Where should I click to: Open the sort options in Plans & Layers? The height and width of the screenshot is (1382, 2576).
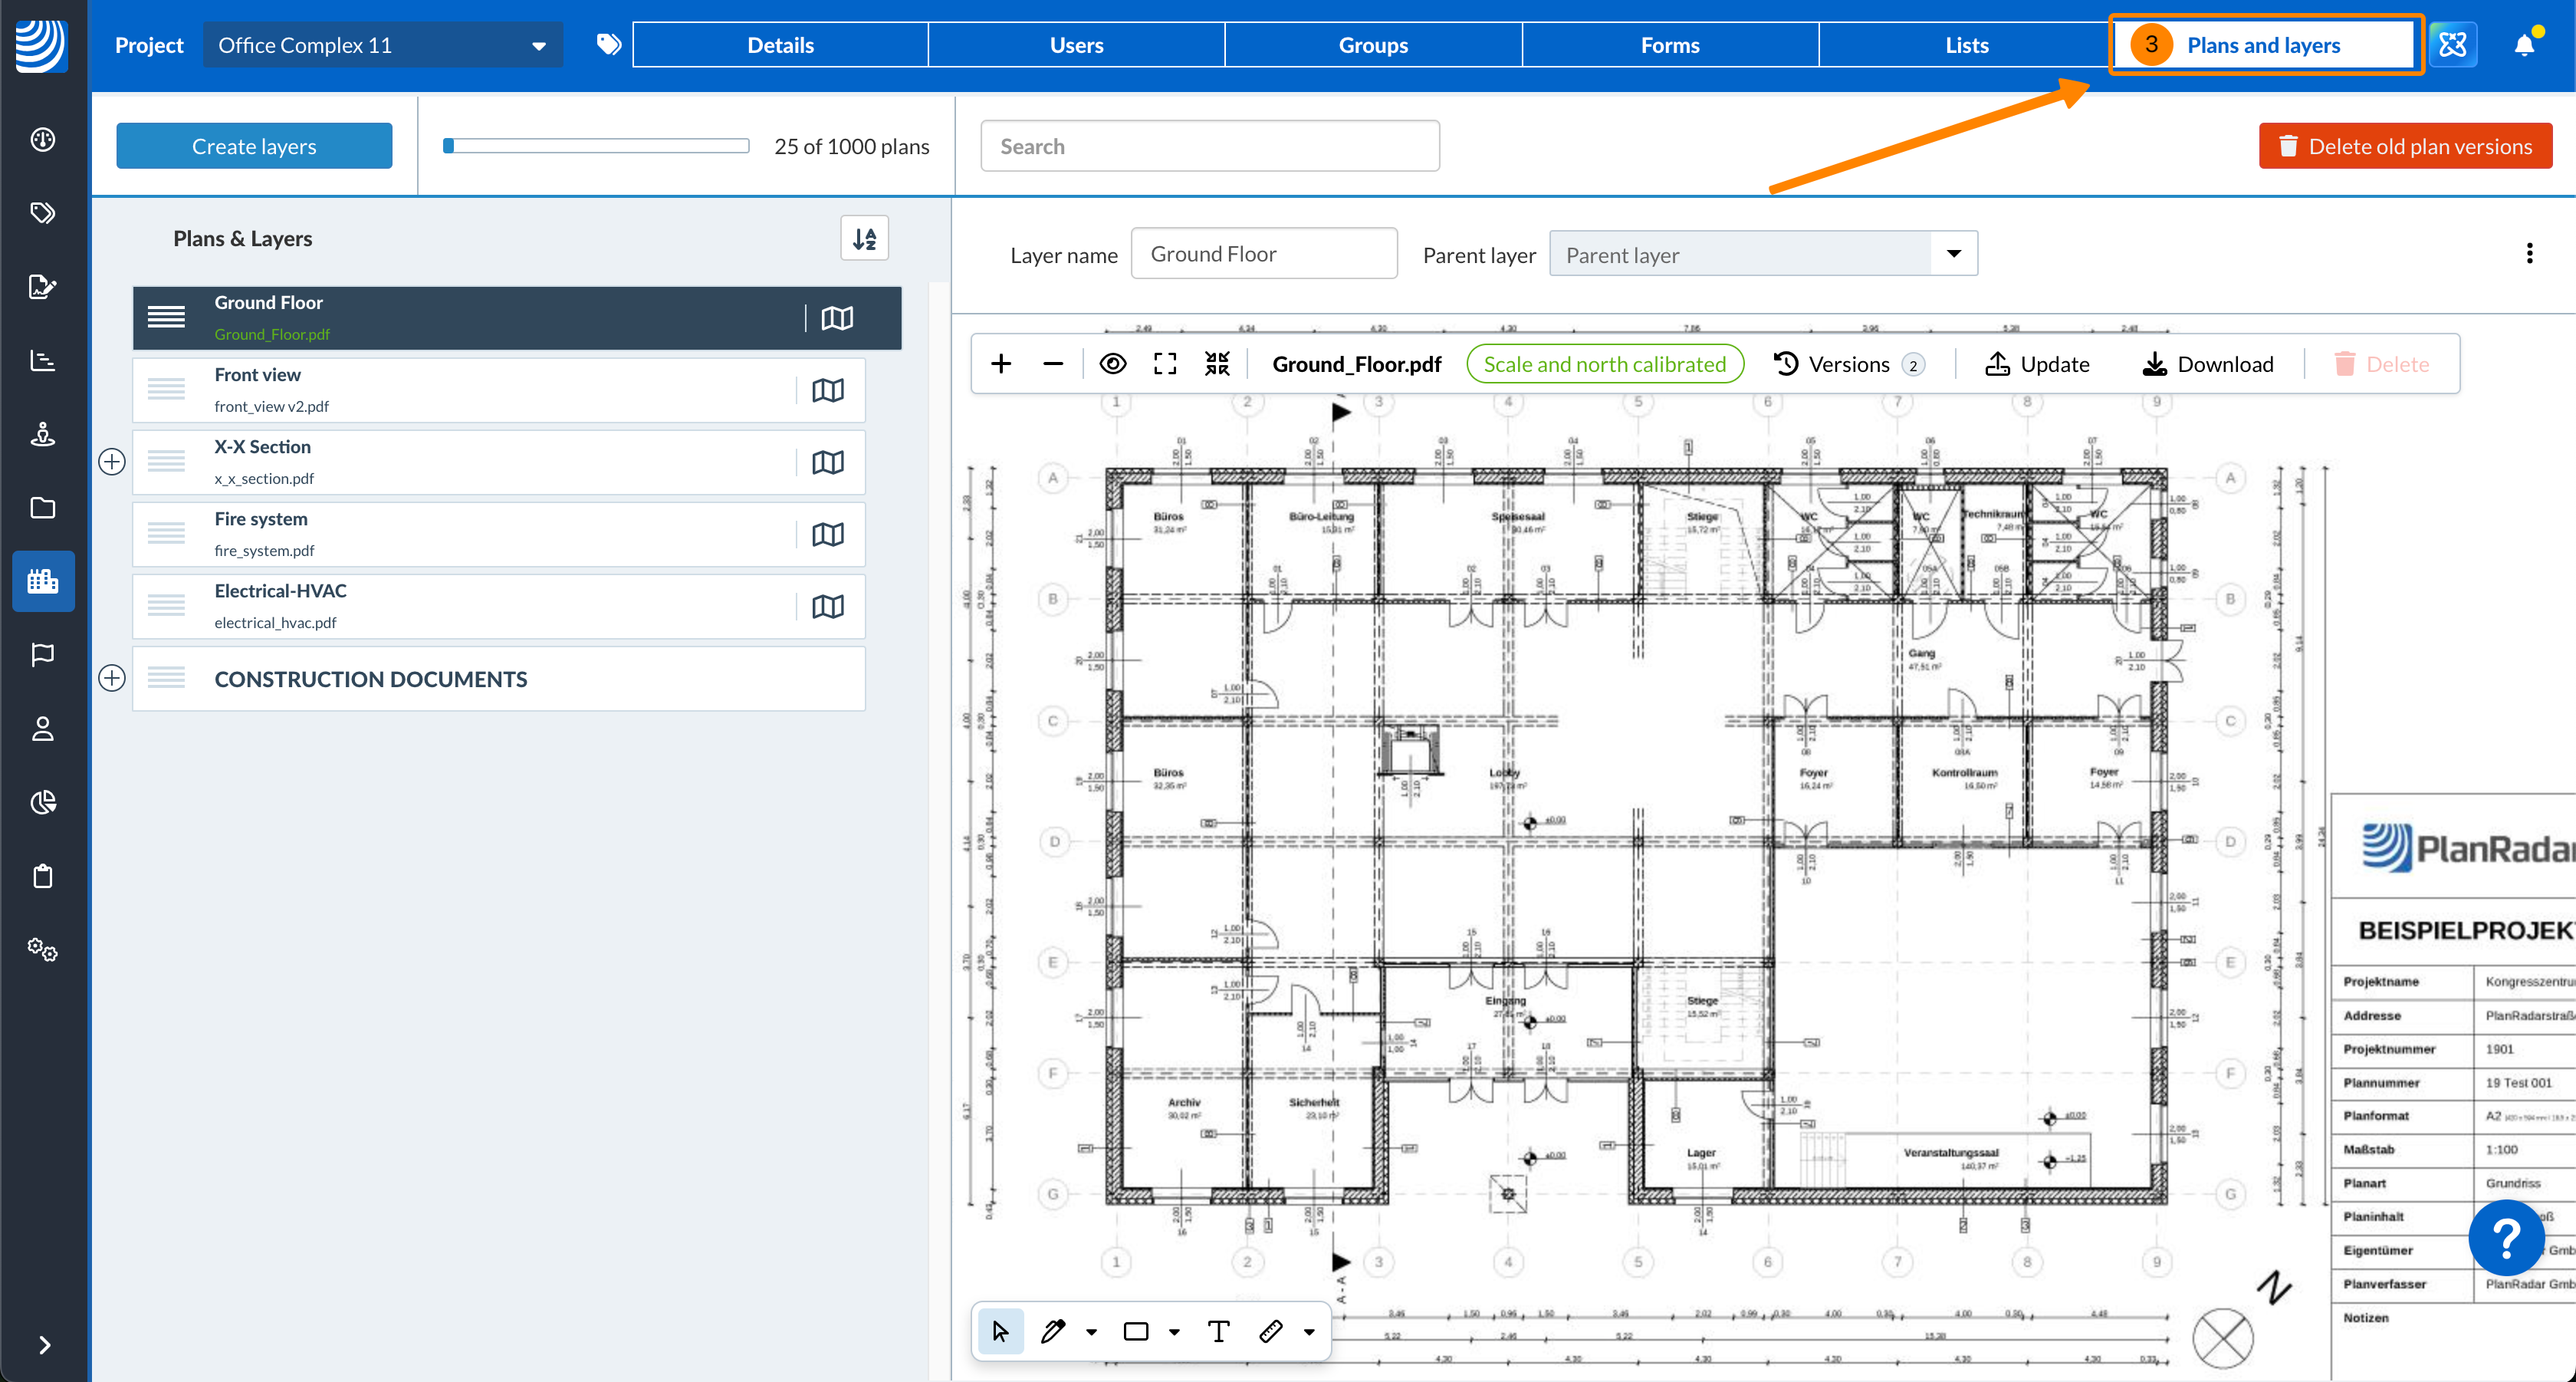point(864,238)
